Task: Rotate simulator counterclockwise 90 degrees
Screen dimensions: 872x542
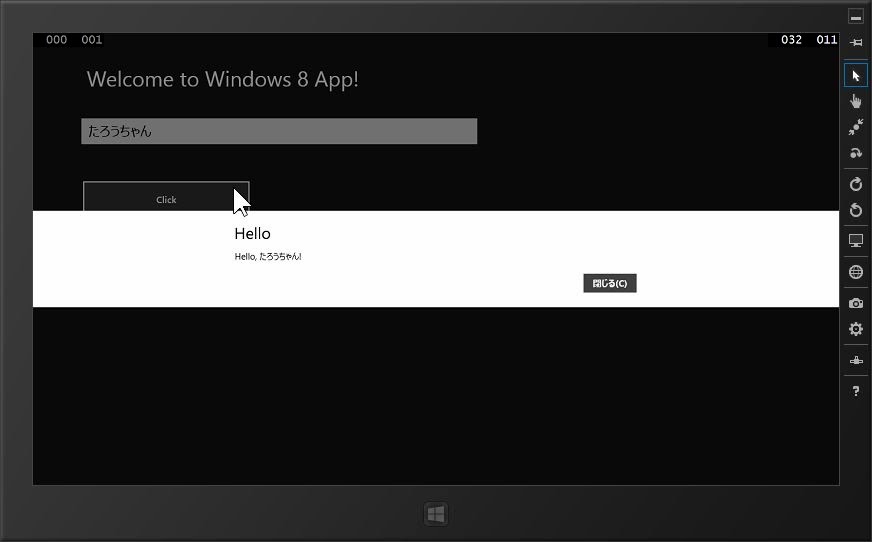Action: 856,210
